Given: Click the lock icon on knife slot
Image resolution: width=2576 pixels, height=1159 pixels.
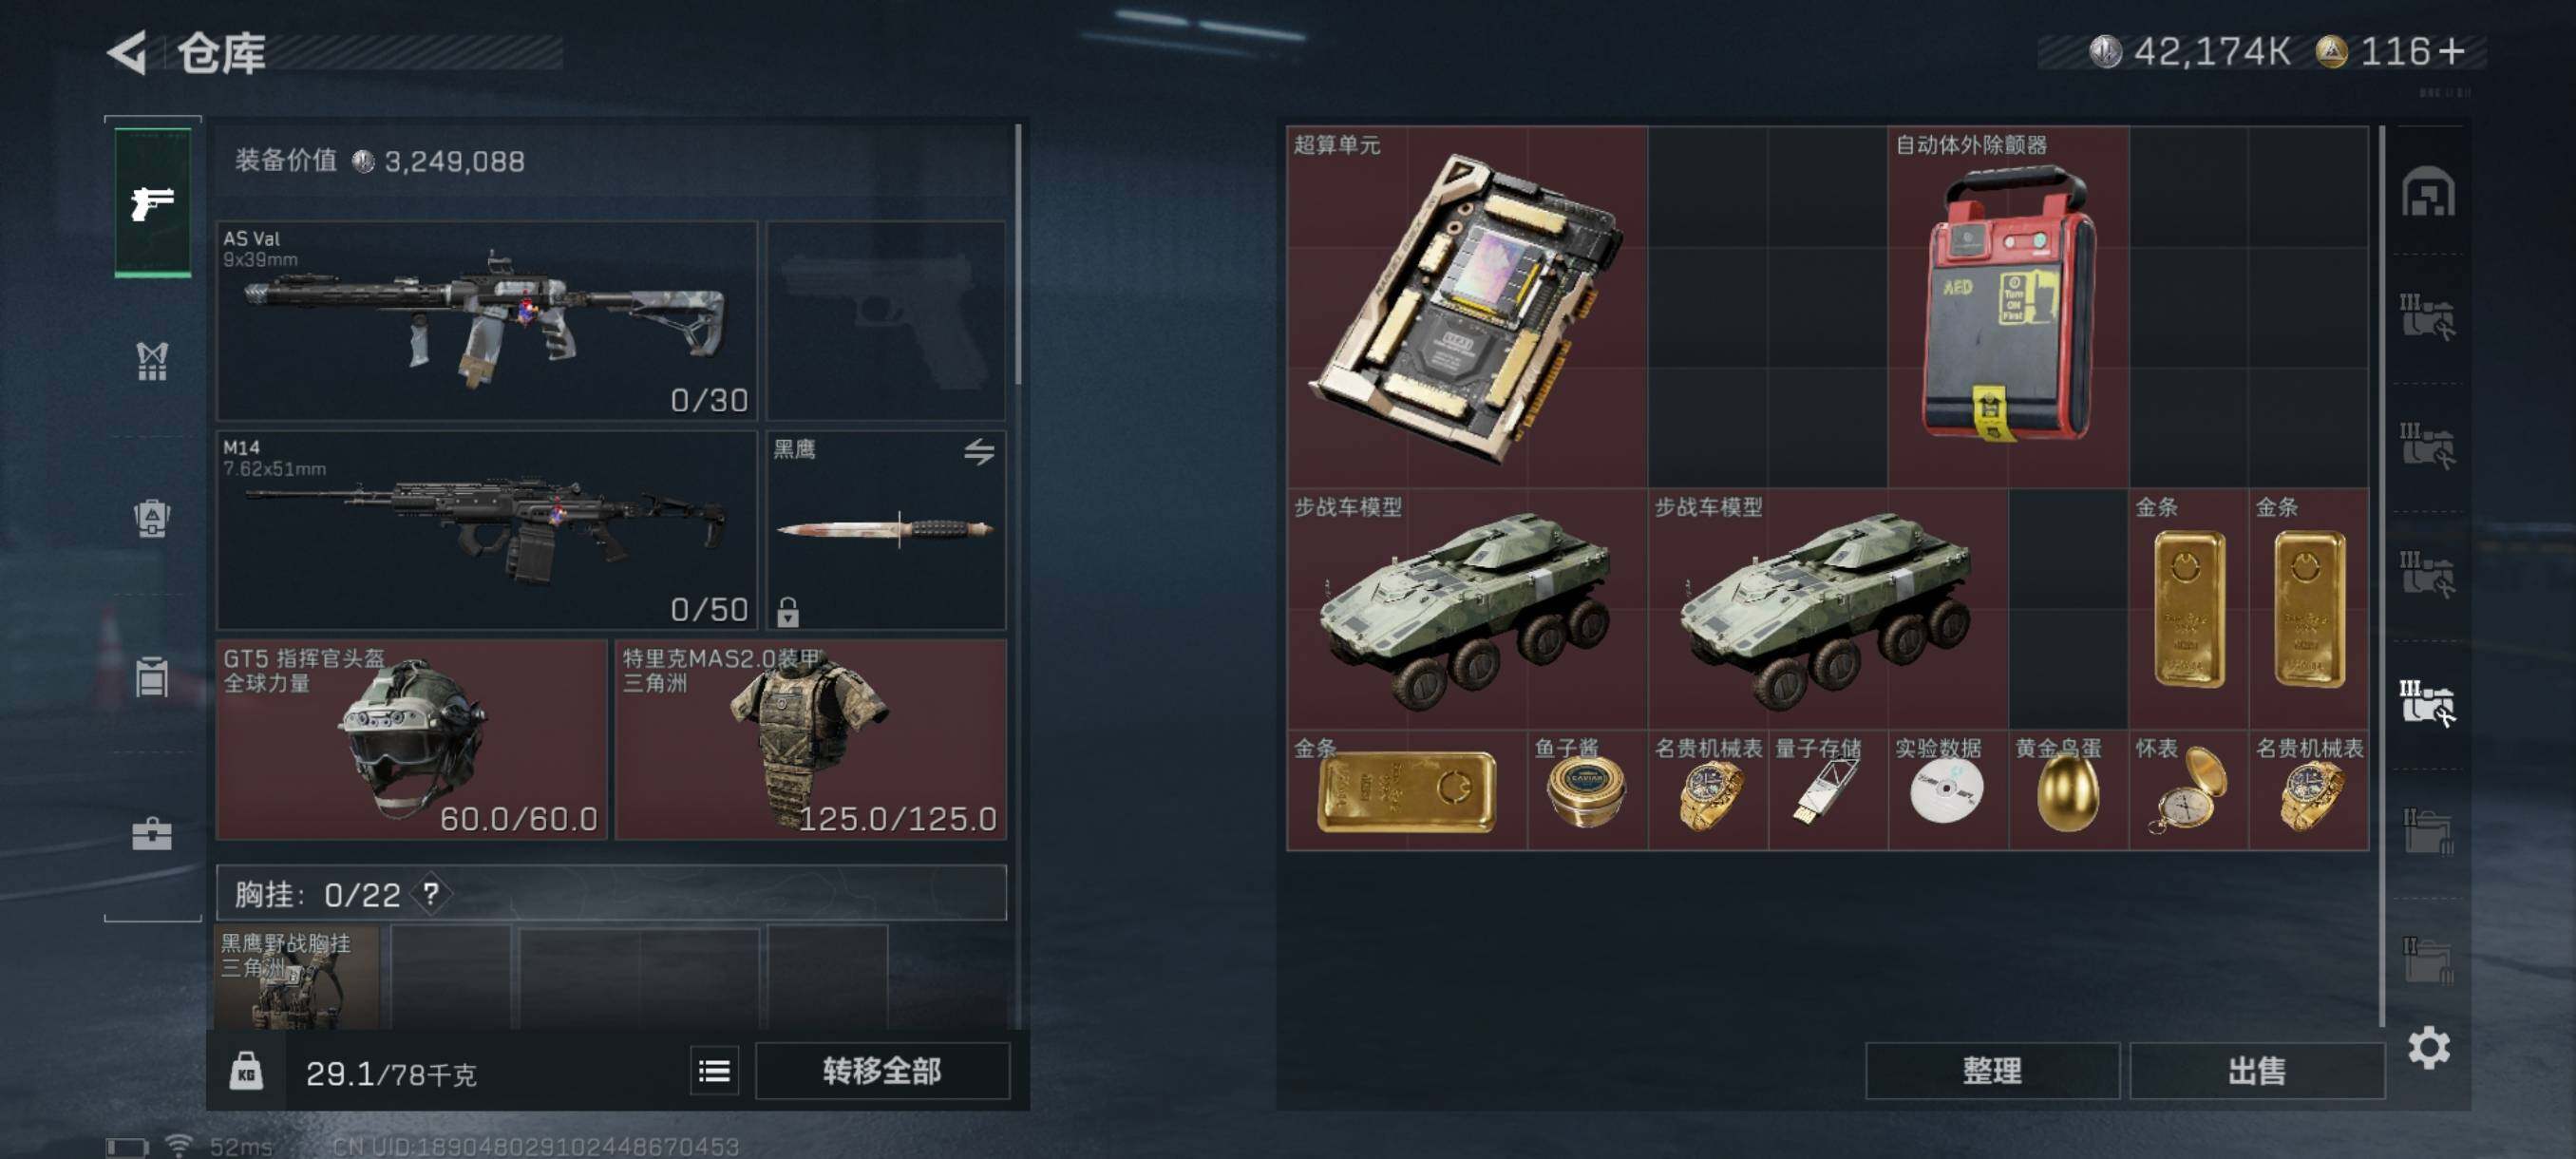Looking at the screenshot, I should point(788,611).
